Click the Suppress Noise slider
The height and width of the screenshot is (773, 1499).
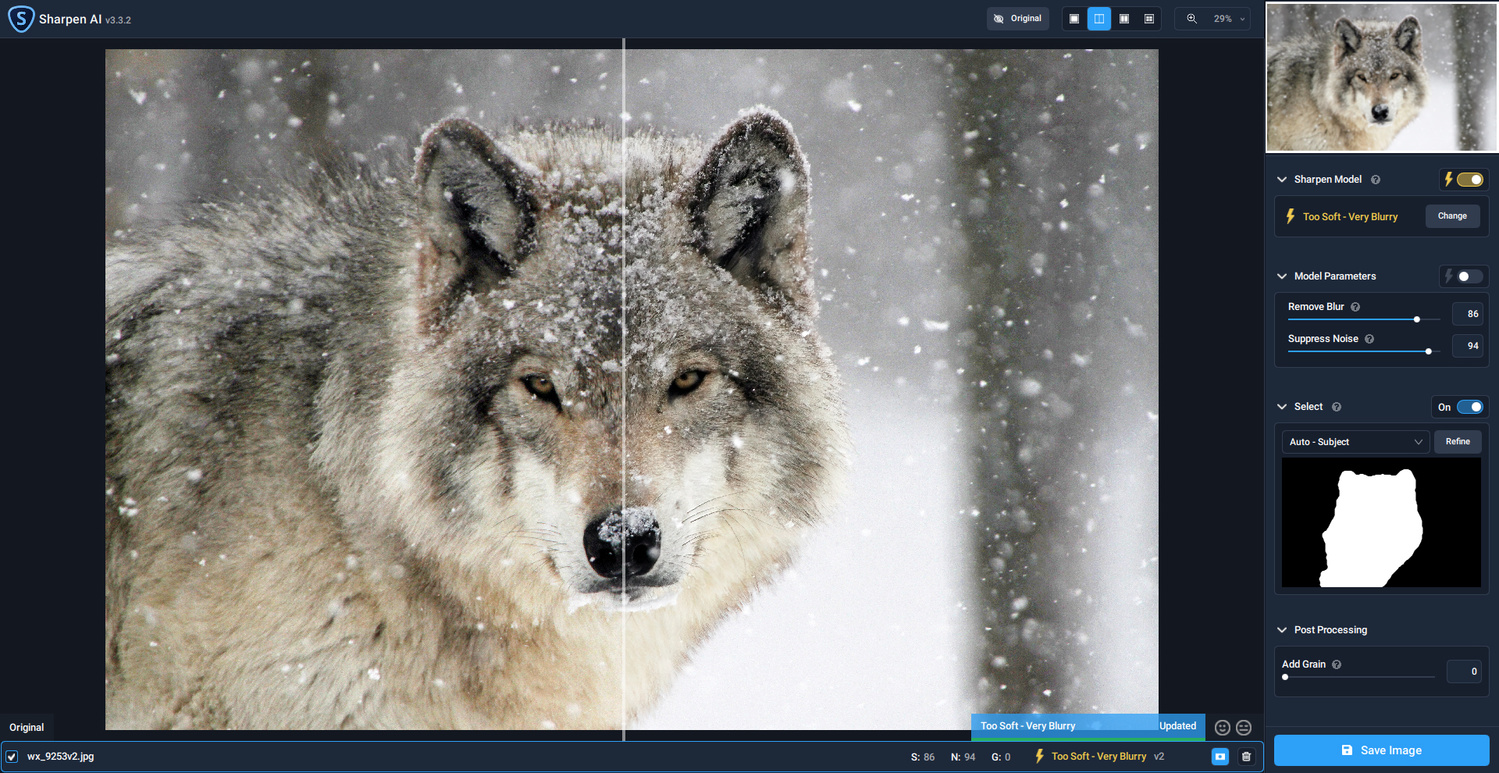1364,351
